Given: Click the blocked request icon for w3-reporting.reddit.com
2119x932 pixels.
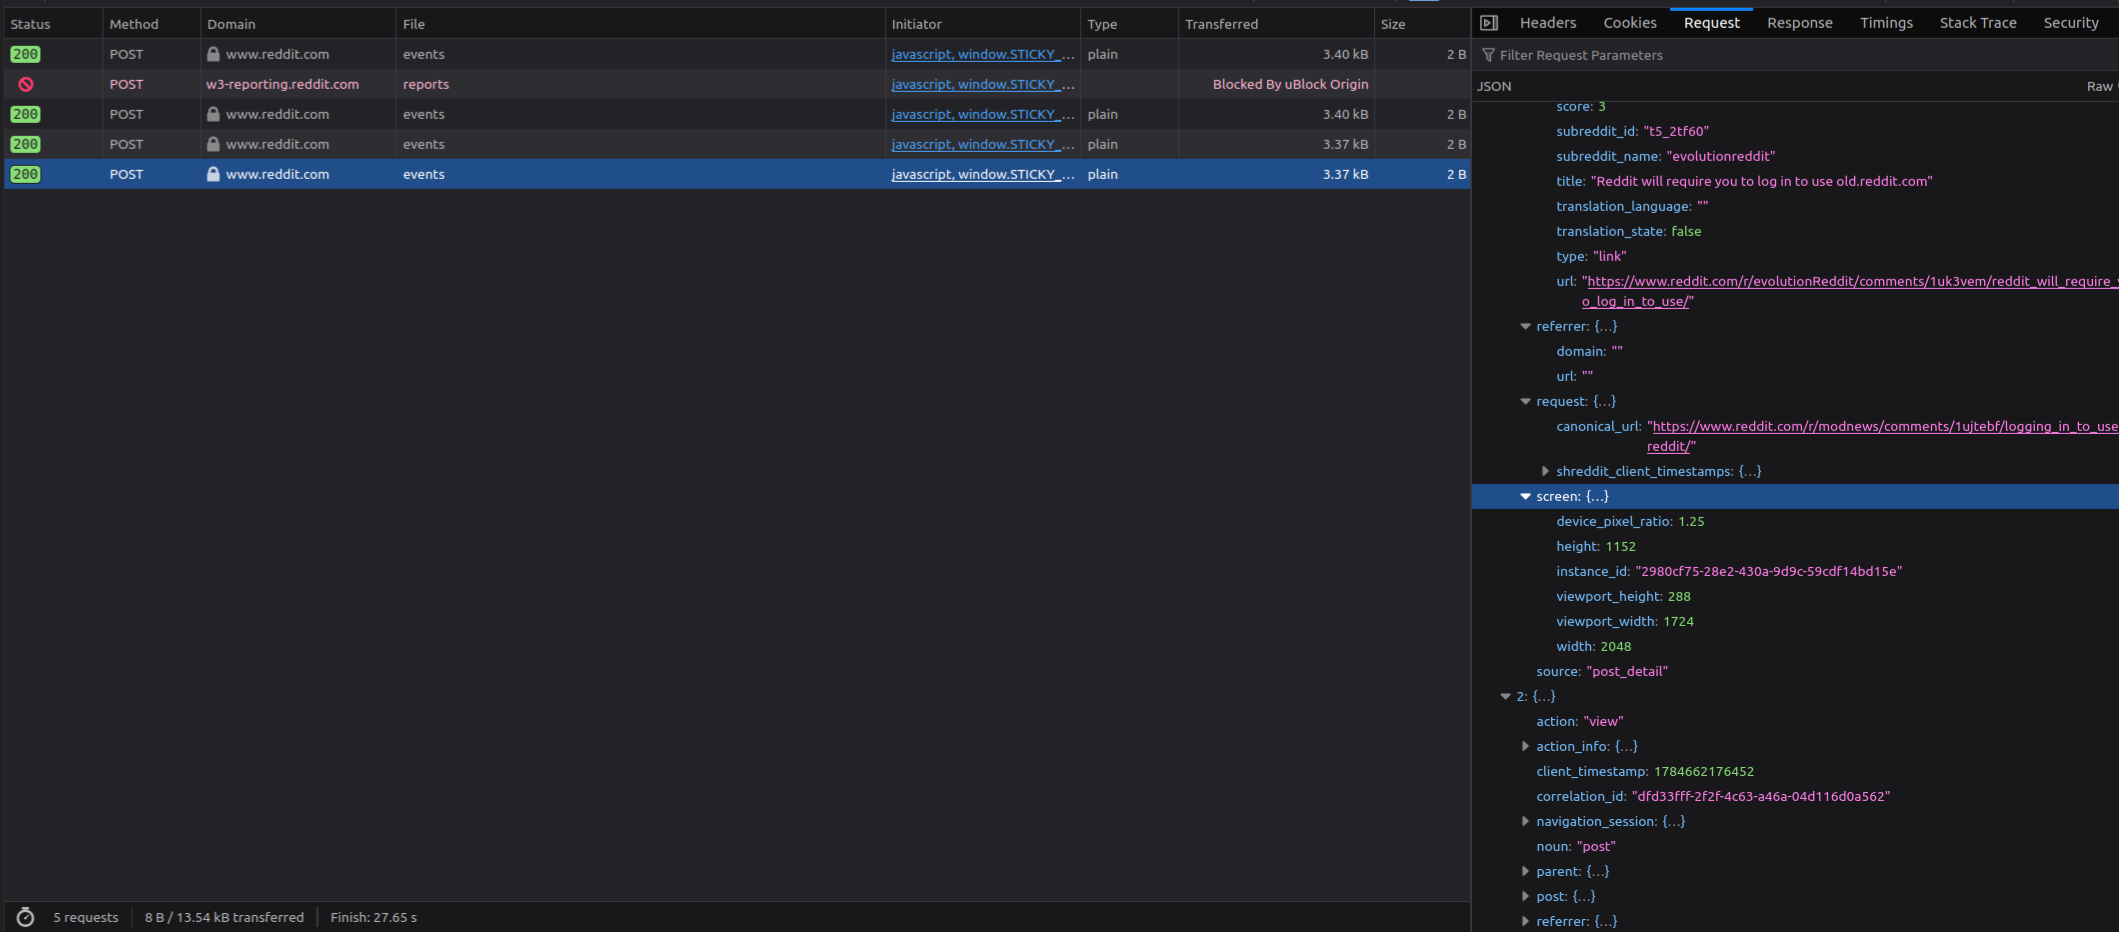Looking at the screenshot, I should (26, 84).
